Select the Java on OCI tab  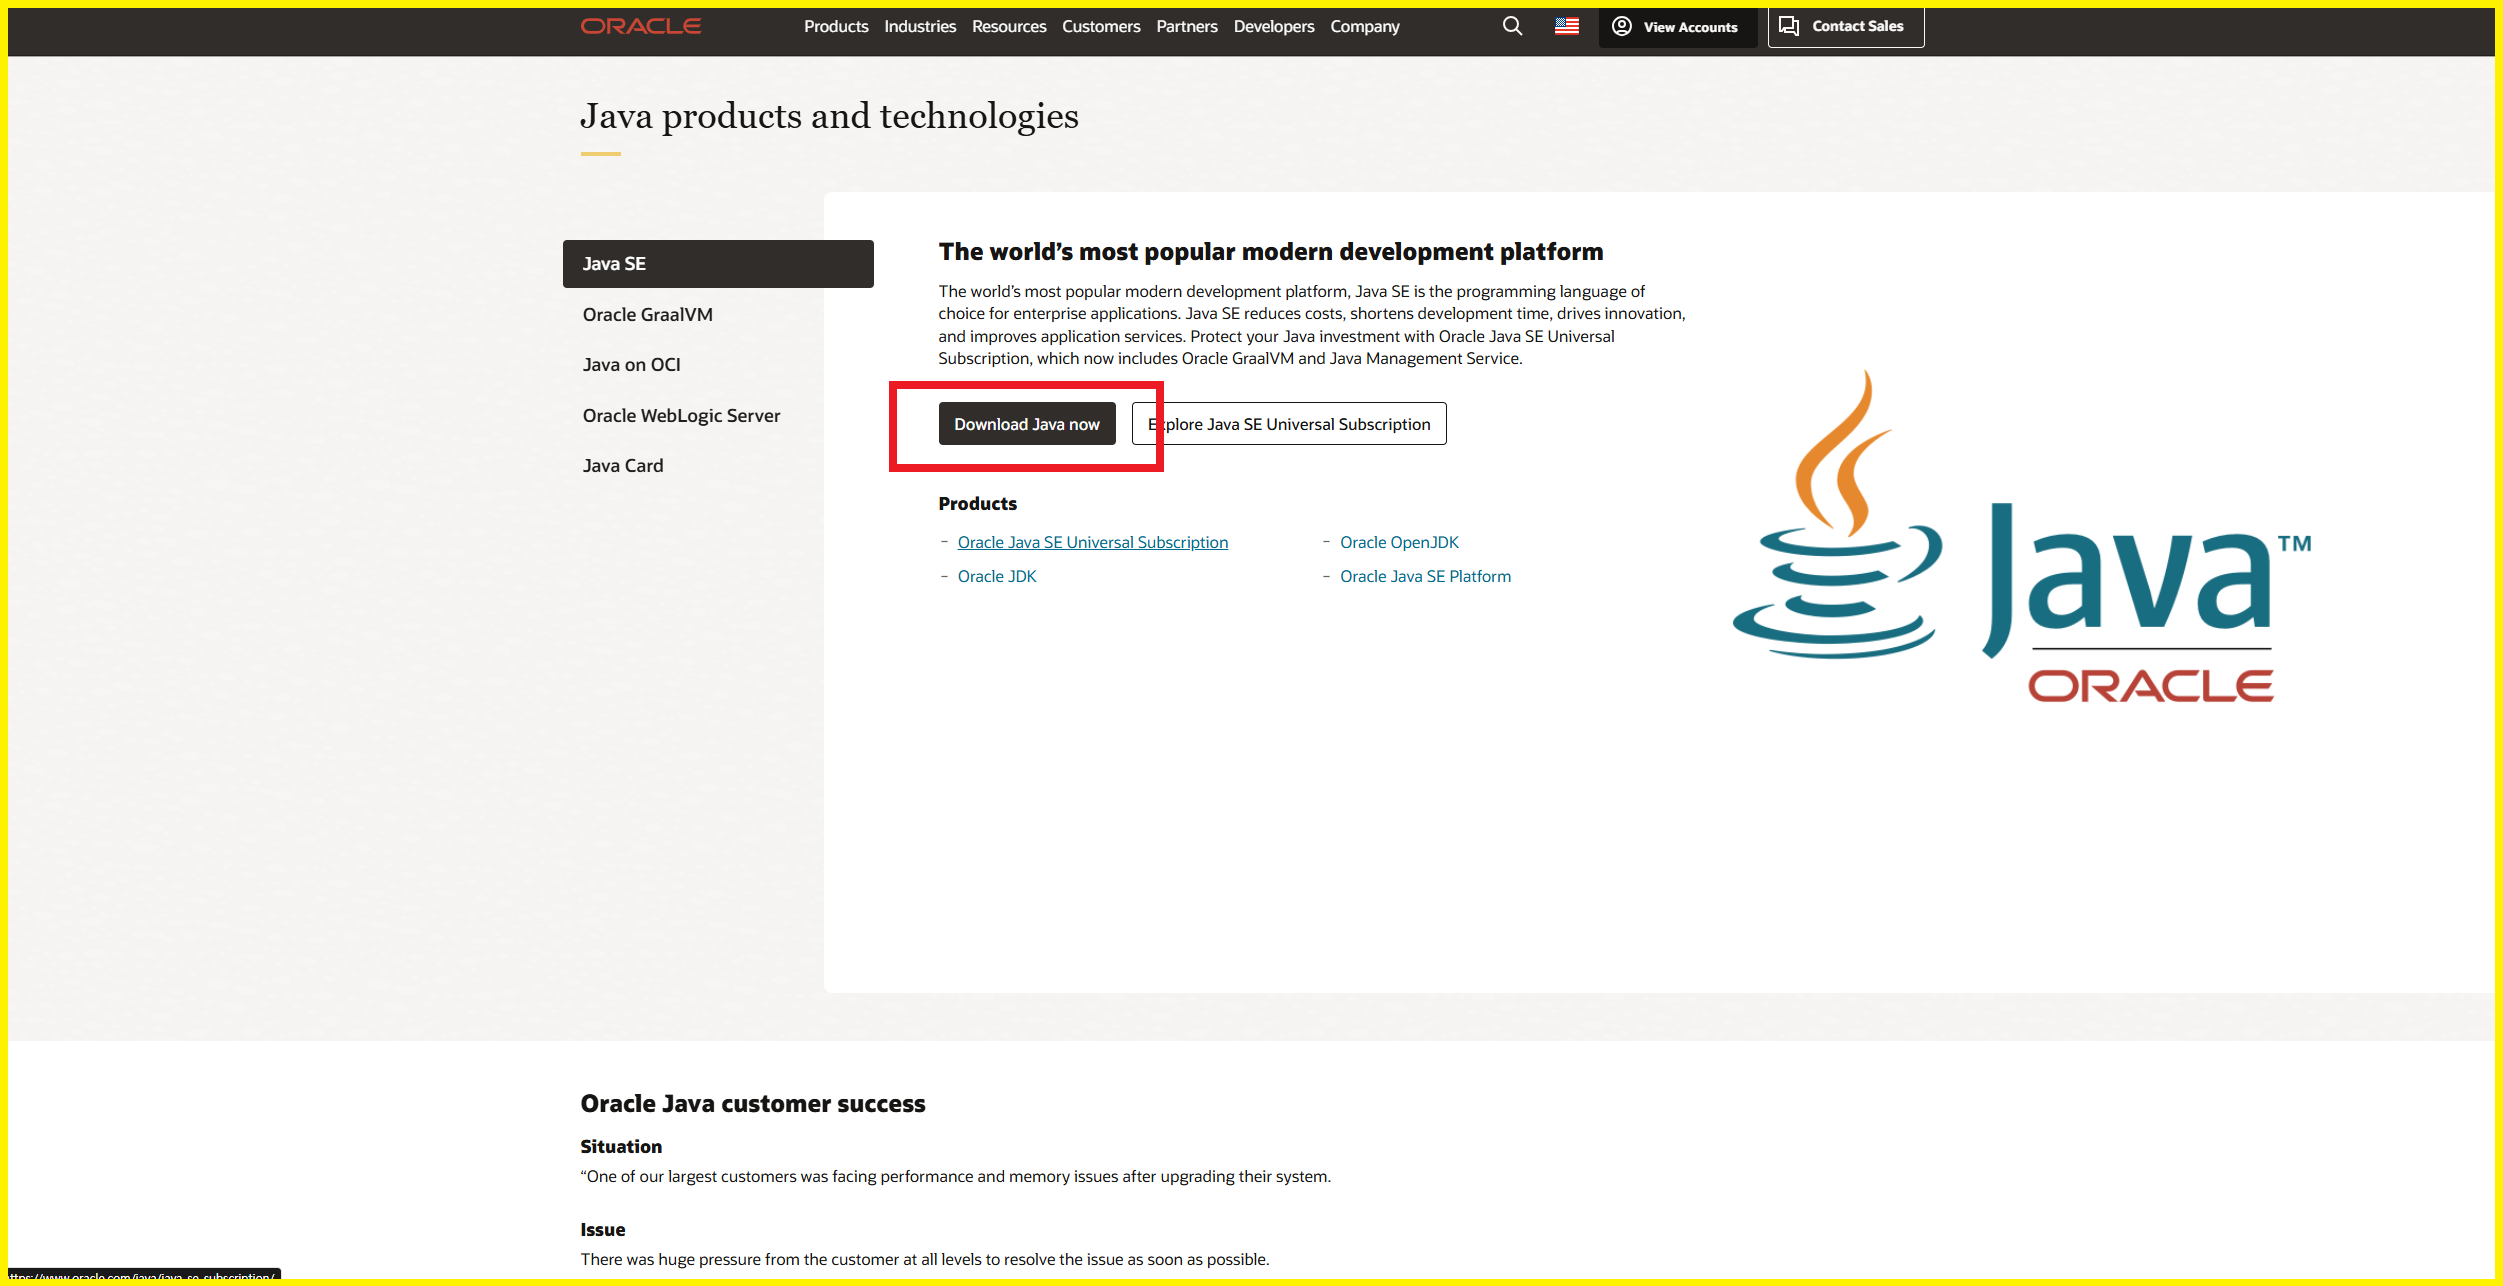tap(631, 365)
